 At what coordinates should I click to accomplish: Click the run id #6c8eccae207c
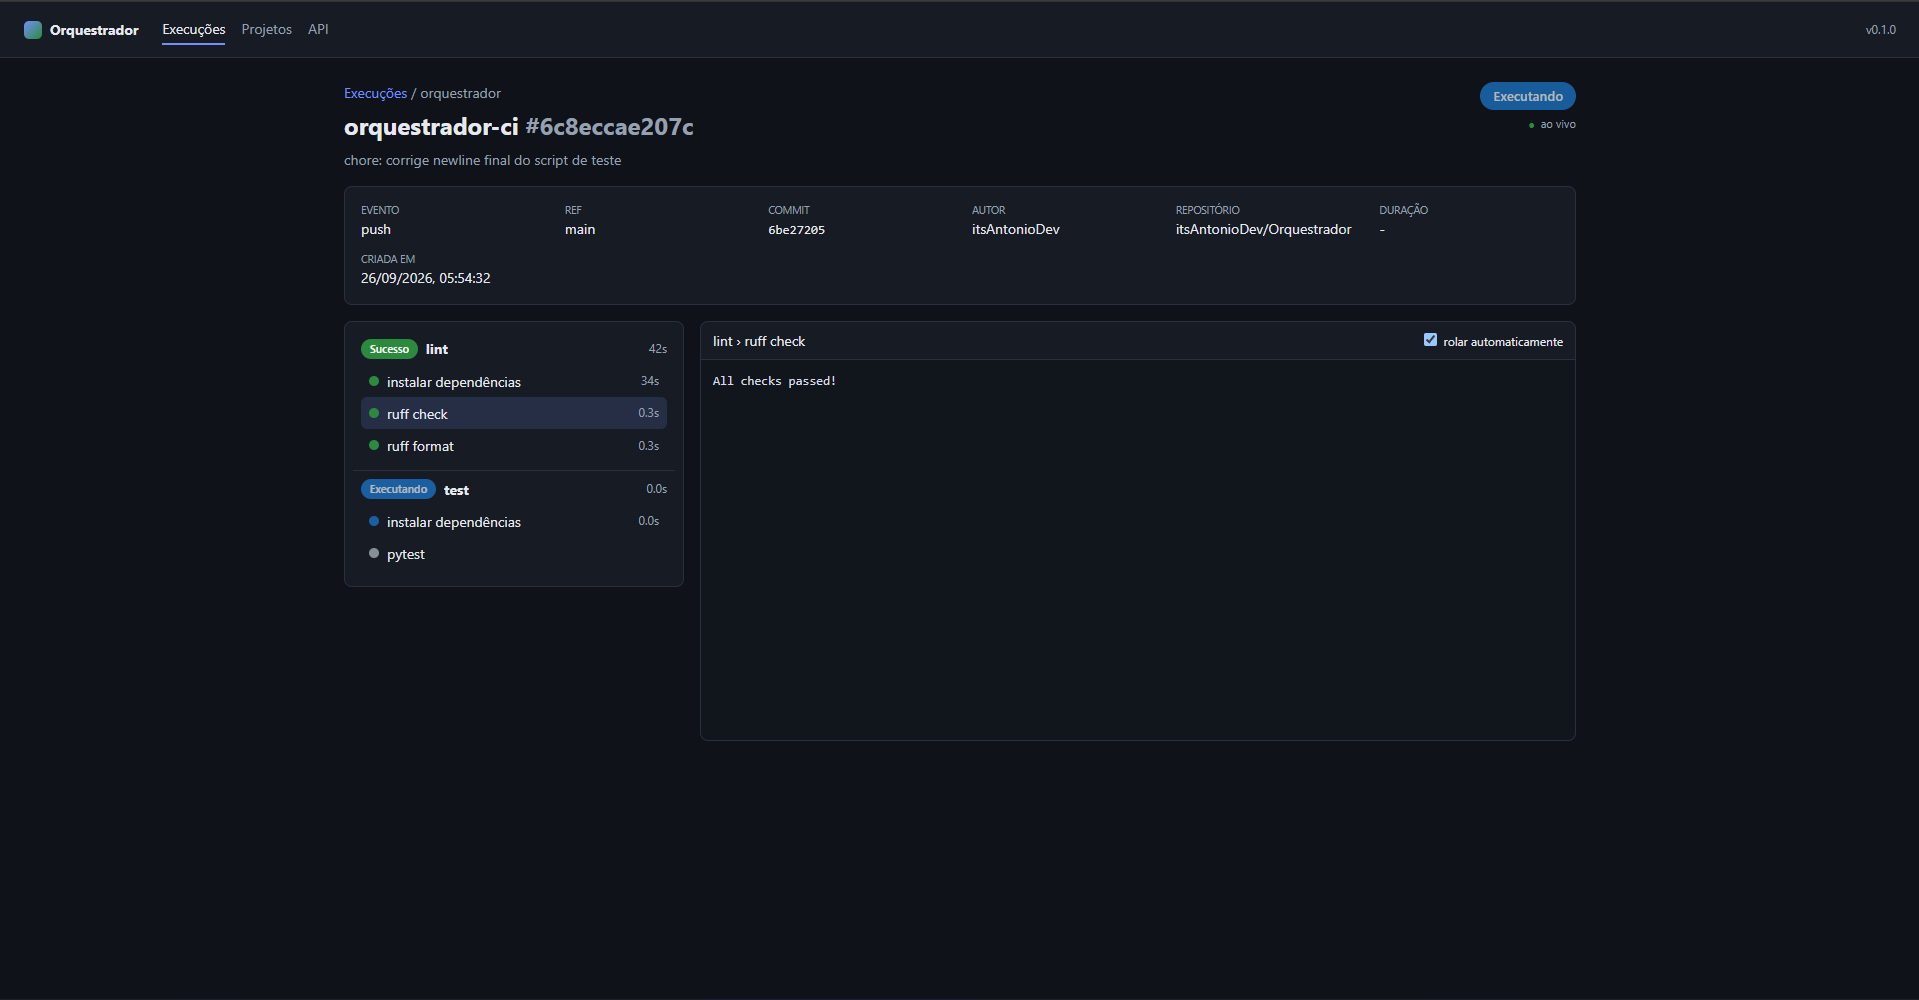point(609,127)
